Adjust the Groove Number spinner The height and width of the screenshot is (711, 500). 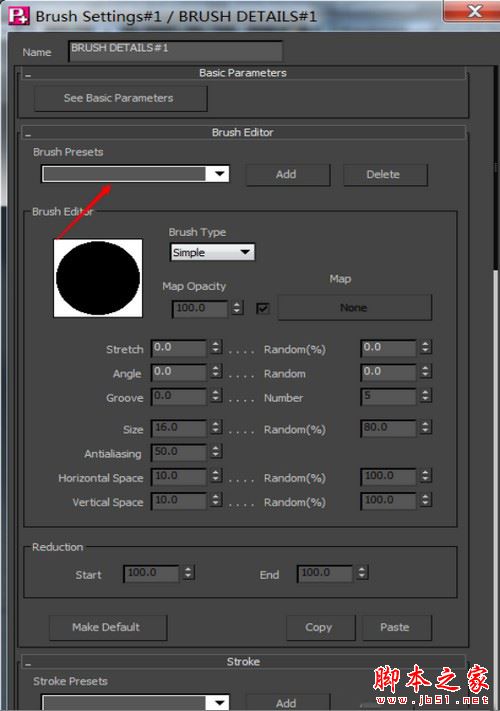425,396
